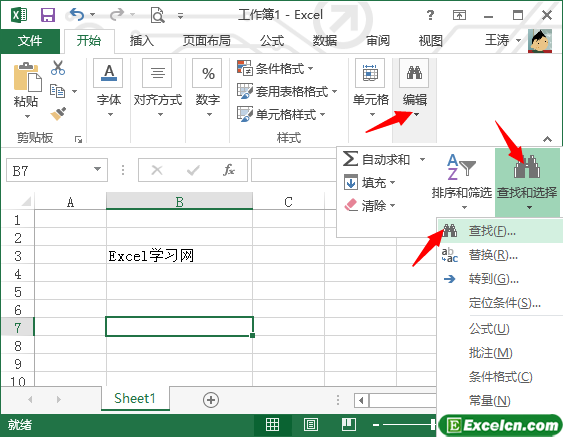Switch to Page Layout view icon
The width and height of the screenshot is (563, 437).
click(x=311, y=424)
